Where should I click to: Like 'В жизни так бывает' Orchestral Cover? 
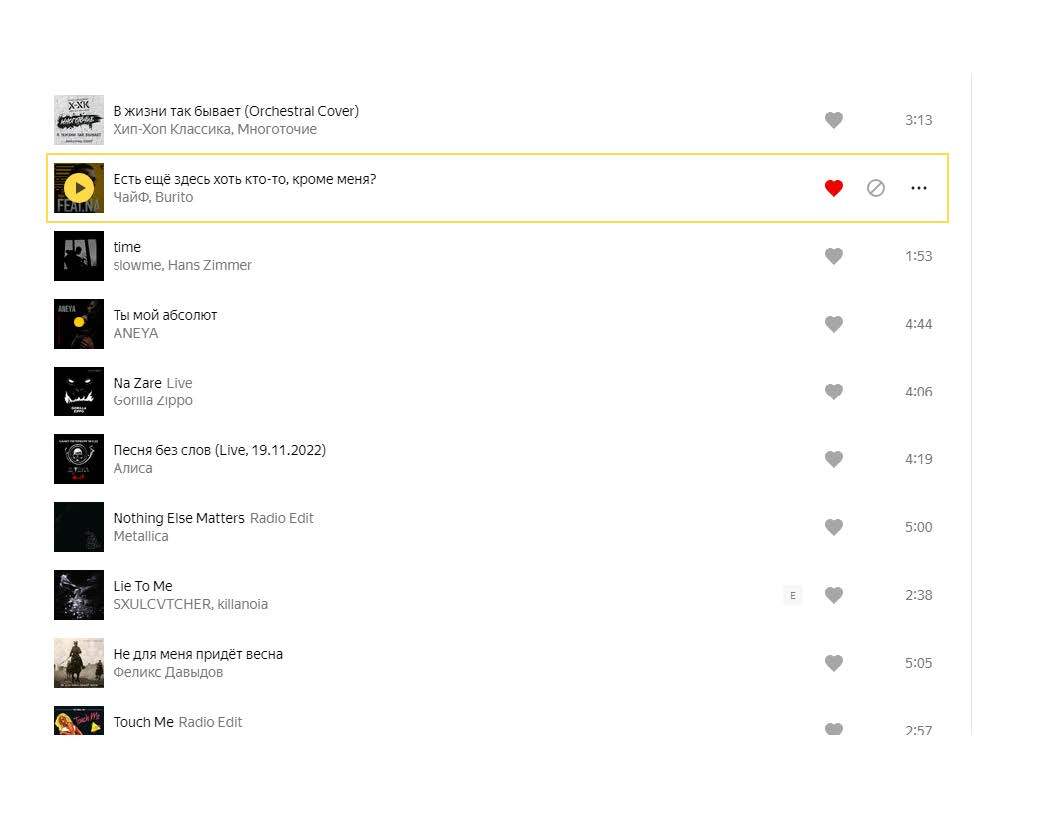coord(834,120)
